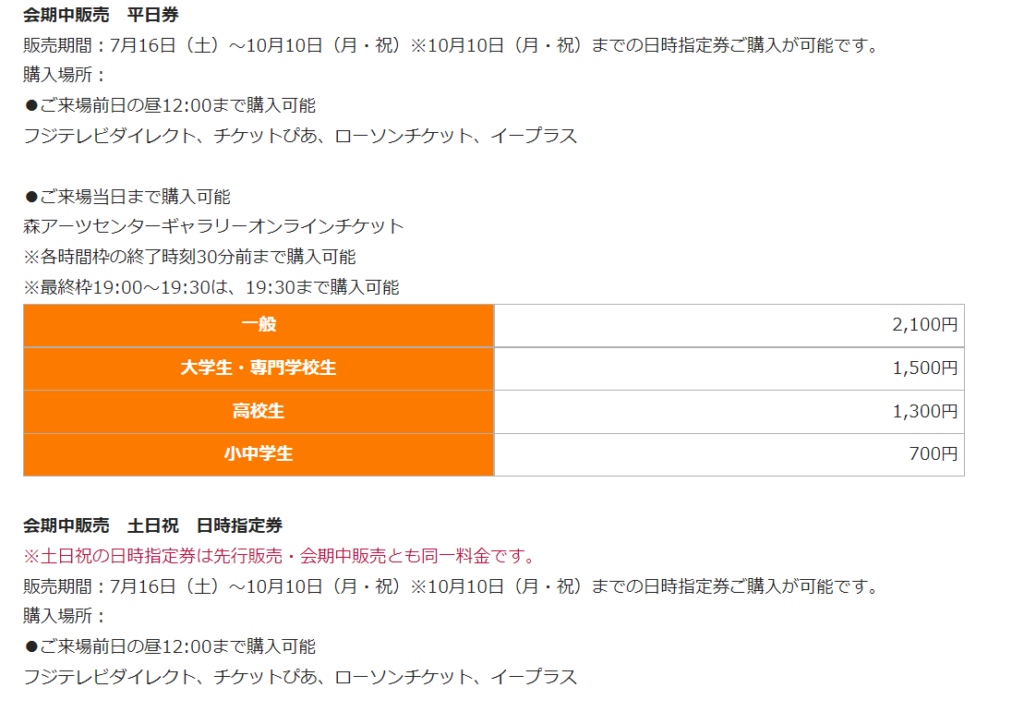Screen dimensions: 1024x712
Task: Click the 1,300円 price cell
Action: [729, 412]
